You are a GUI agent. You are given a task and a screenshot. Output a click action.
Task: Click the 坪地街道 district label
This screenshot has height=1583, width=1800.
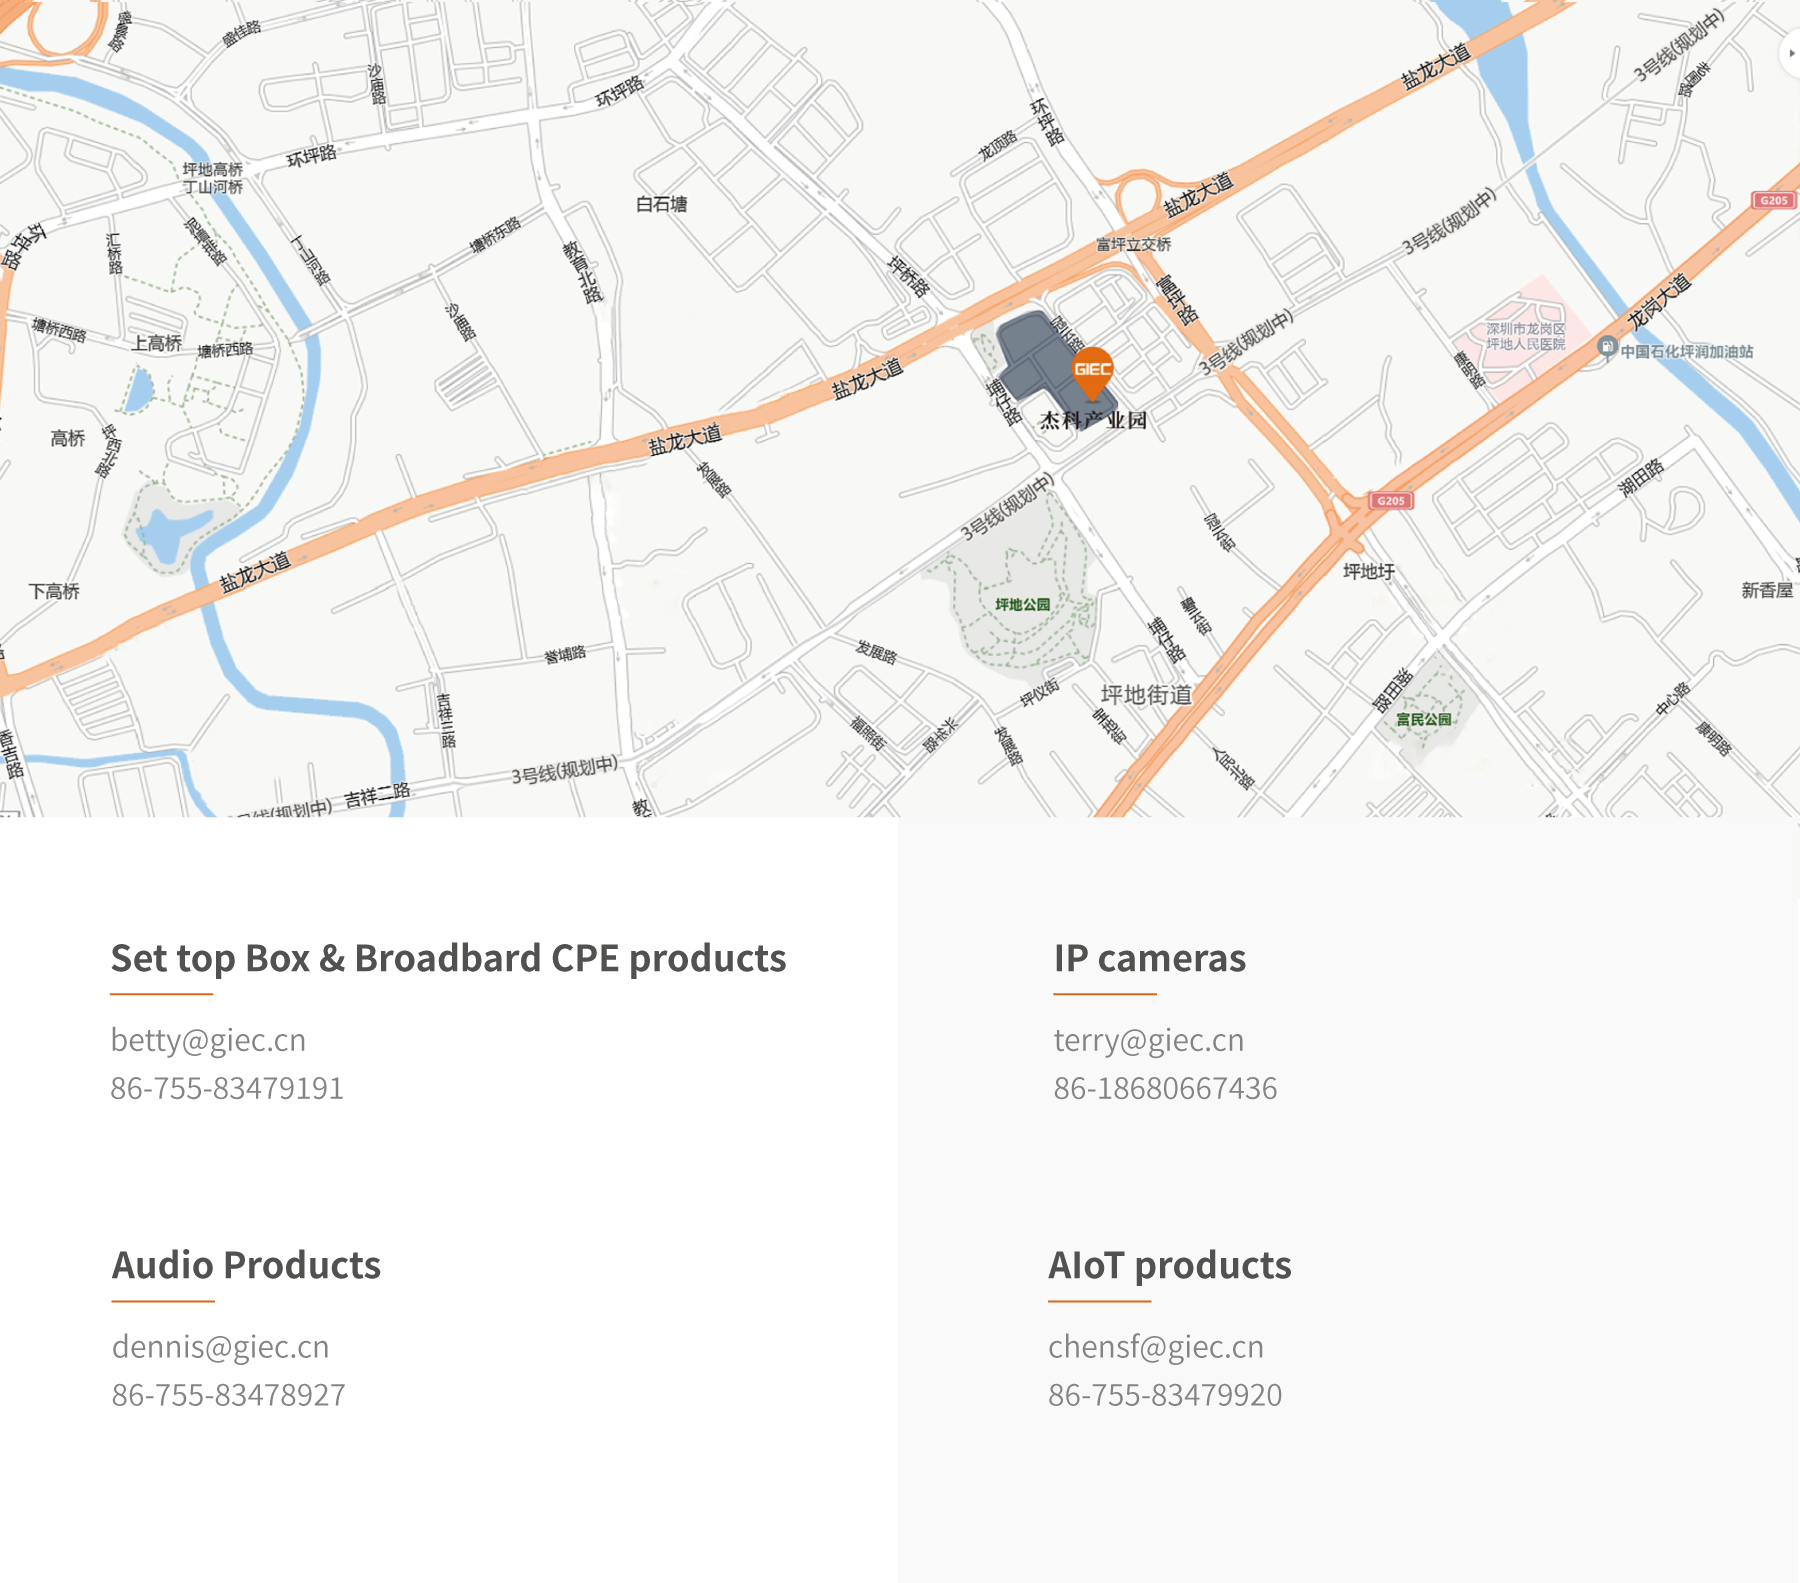point(1146,695)
